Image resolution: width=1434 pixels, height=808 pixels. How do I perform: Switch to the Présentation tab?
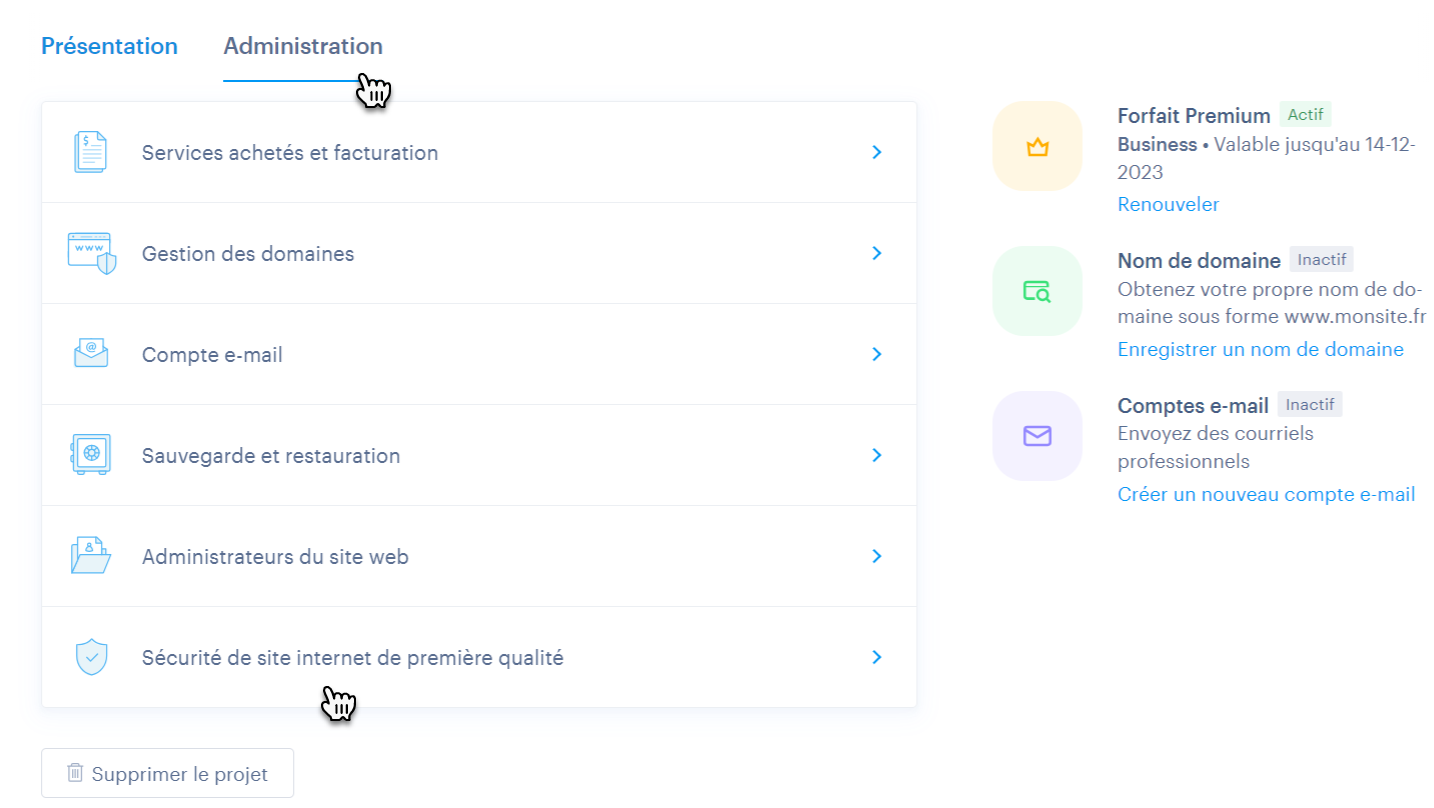tap(109, 46)
